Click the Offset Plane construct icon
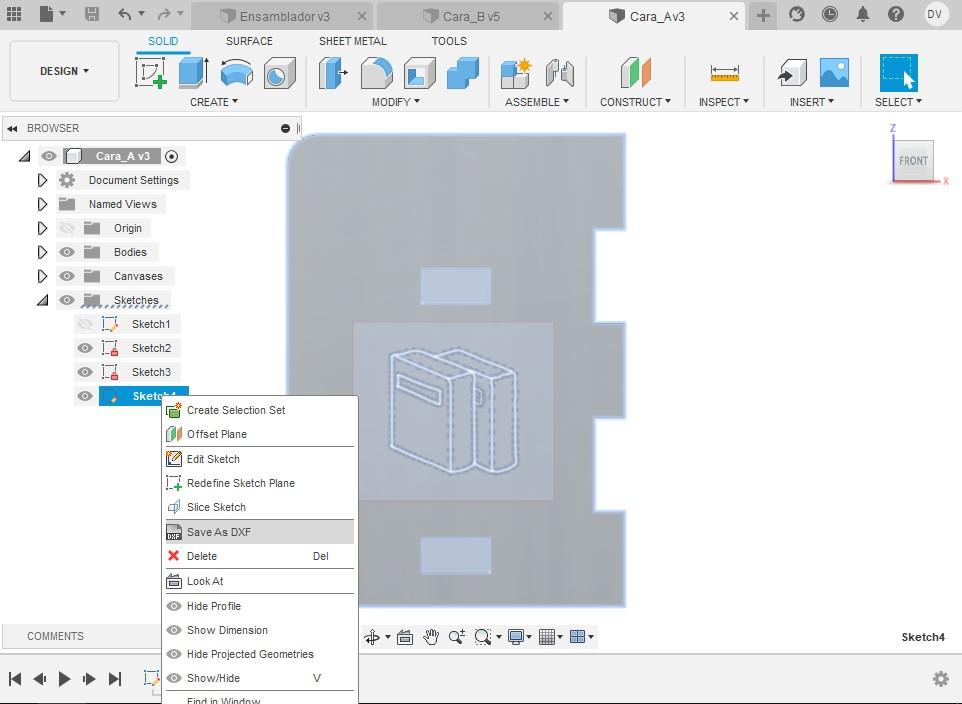The image size is (962, 704). [636, 72]
